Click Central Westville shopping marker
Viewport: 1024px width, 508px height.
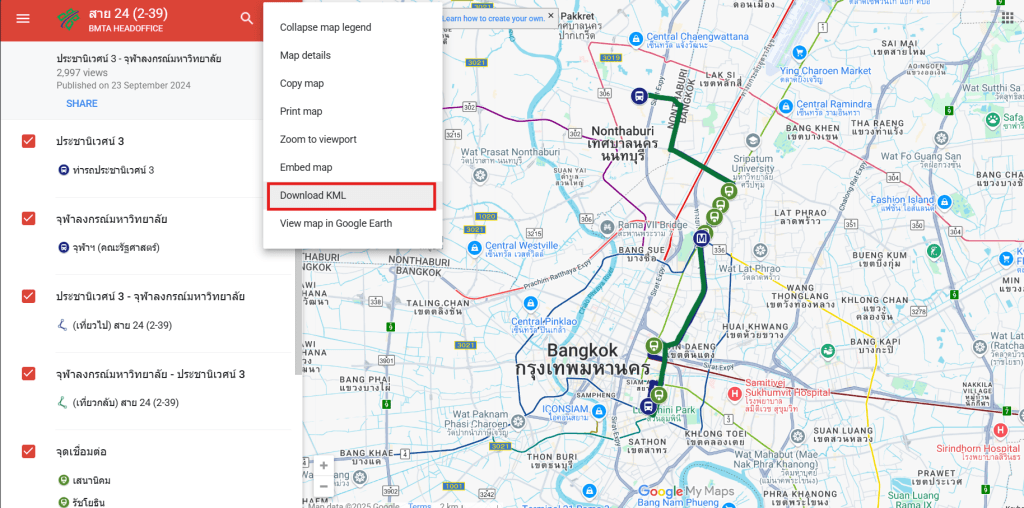click(x=475, y=248)
